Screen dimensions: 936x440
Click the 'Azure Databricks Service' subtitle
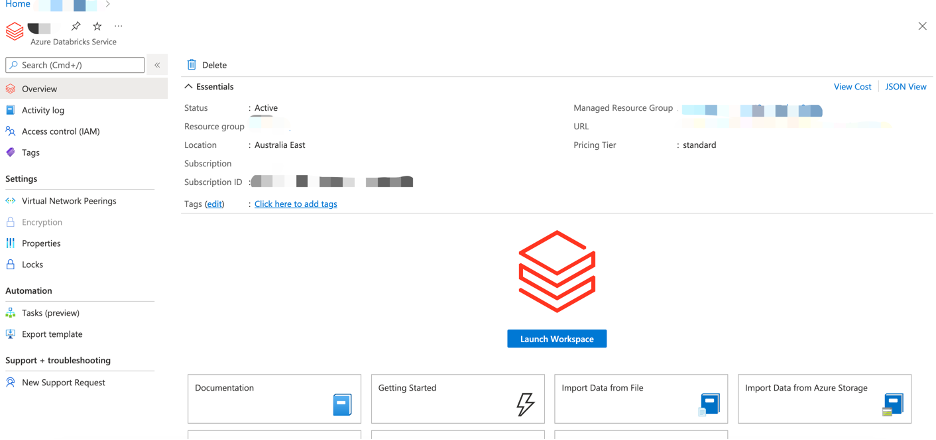73,42
